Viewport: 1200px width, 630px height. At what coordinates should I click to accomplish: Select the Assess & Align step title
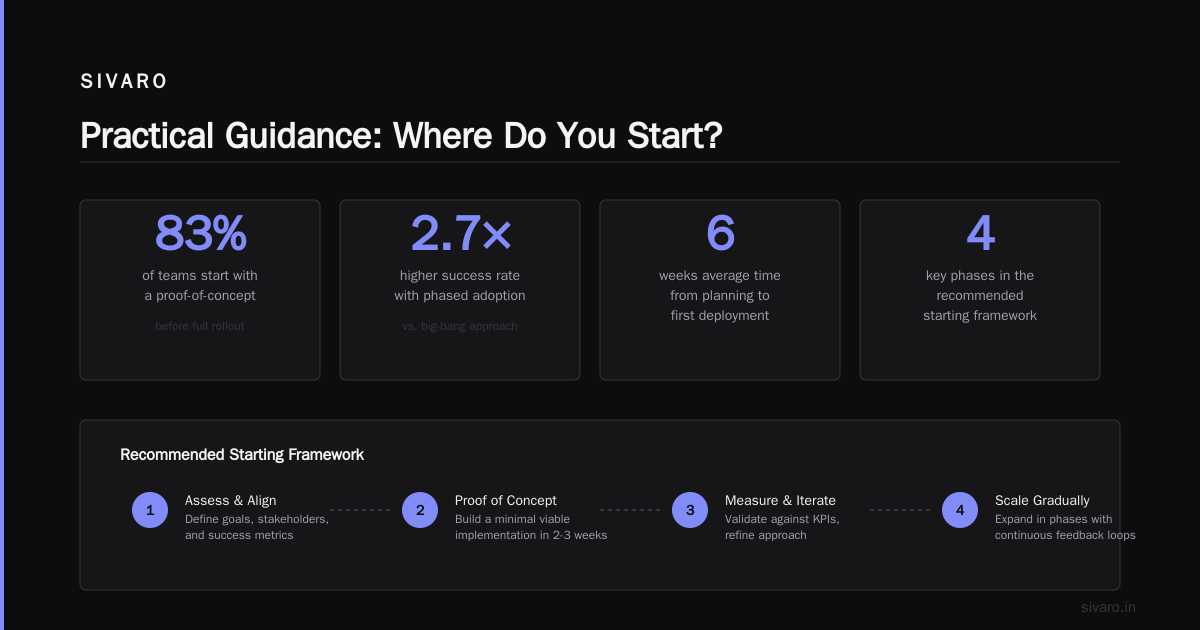[231, 500]
